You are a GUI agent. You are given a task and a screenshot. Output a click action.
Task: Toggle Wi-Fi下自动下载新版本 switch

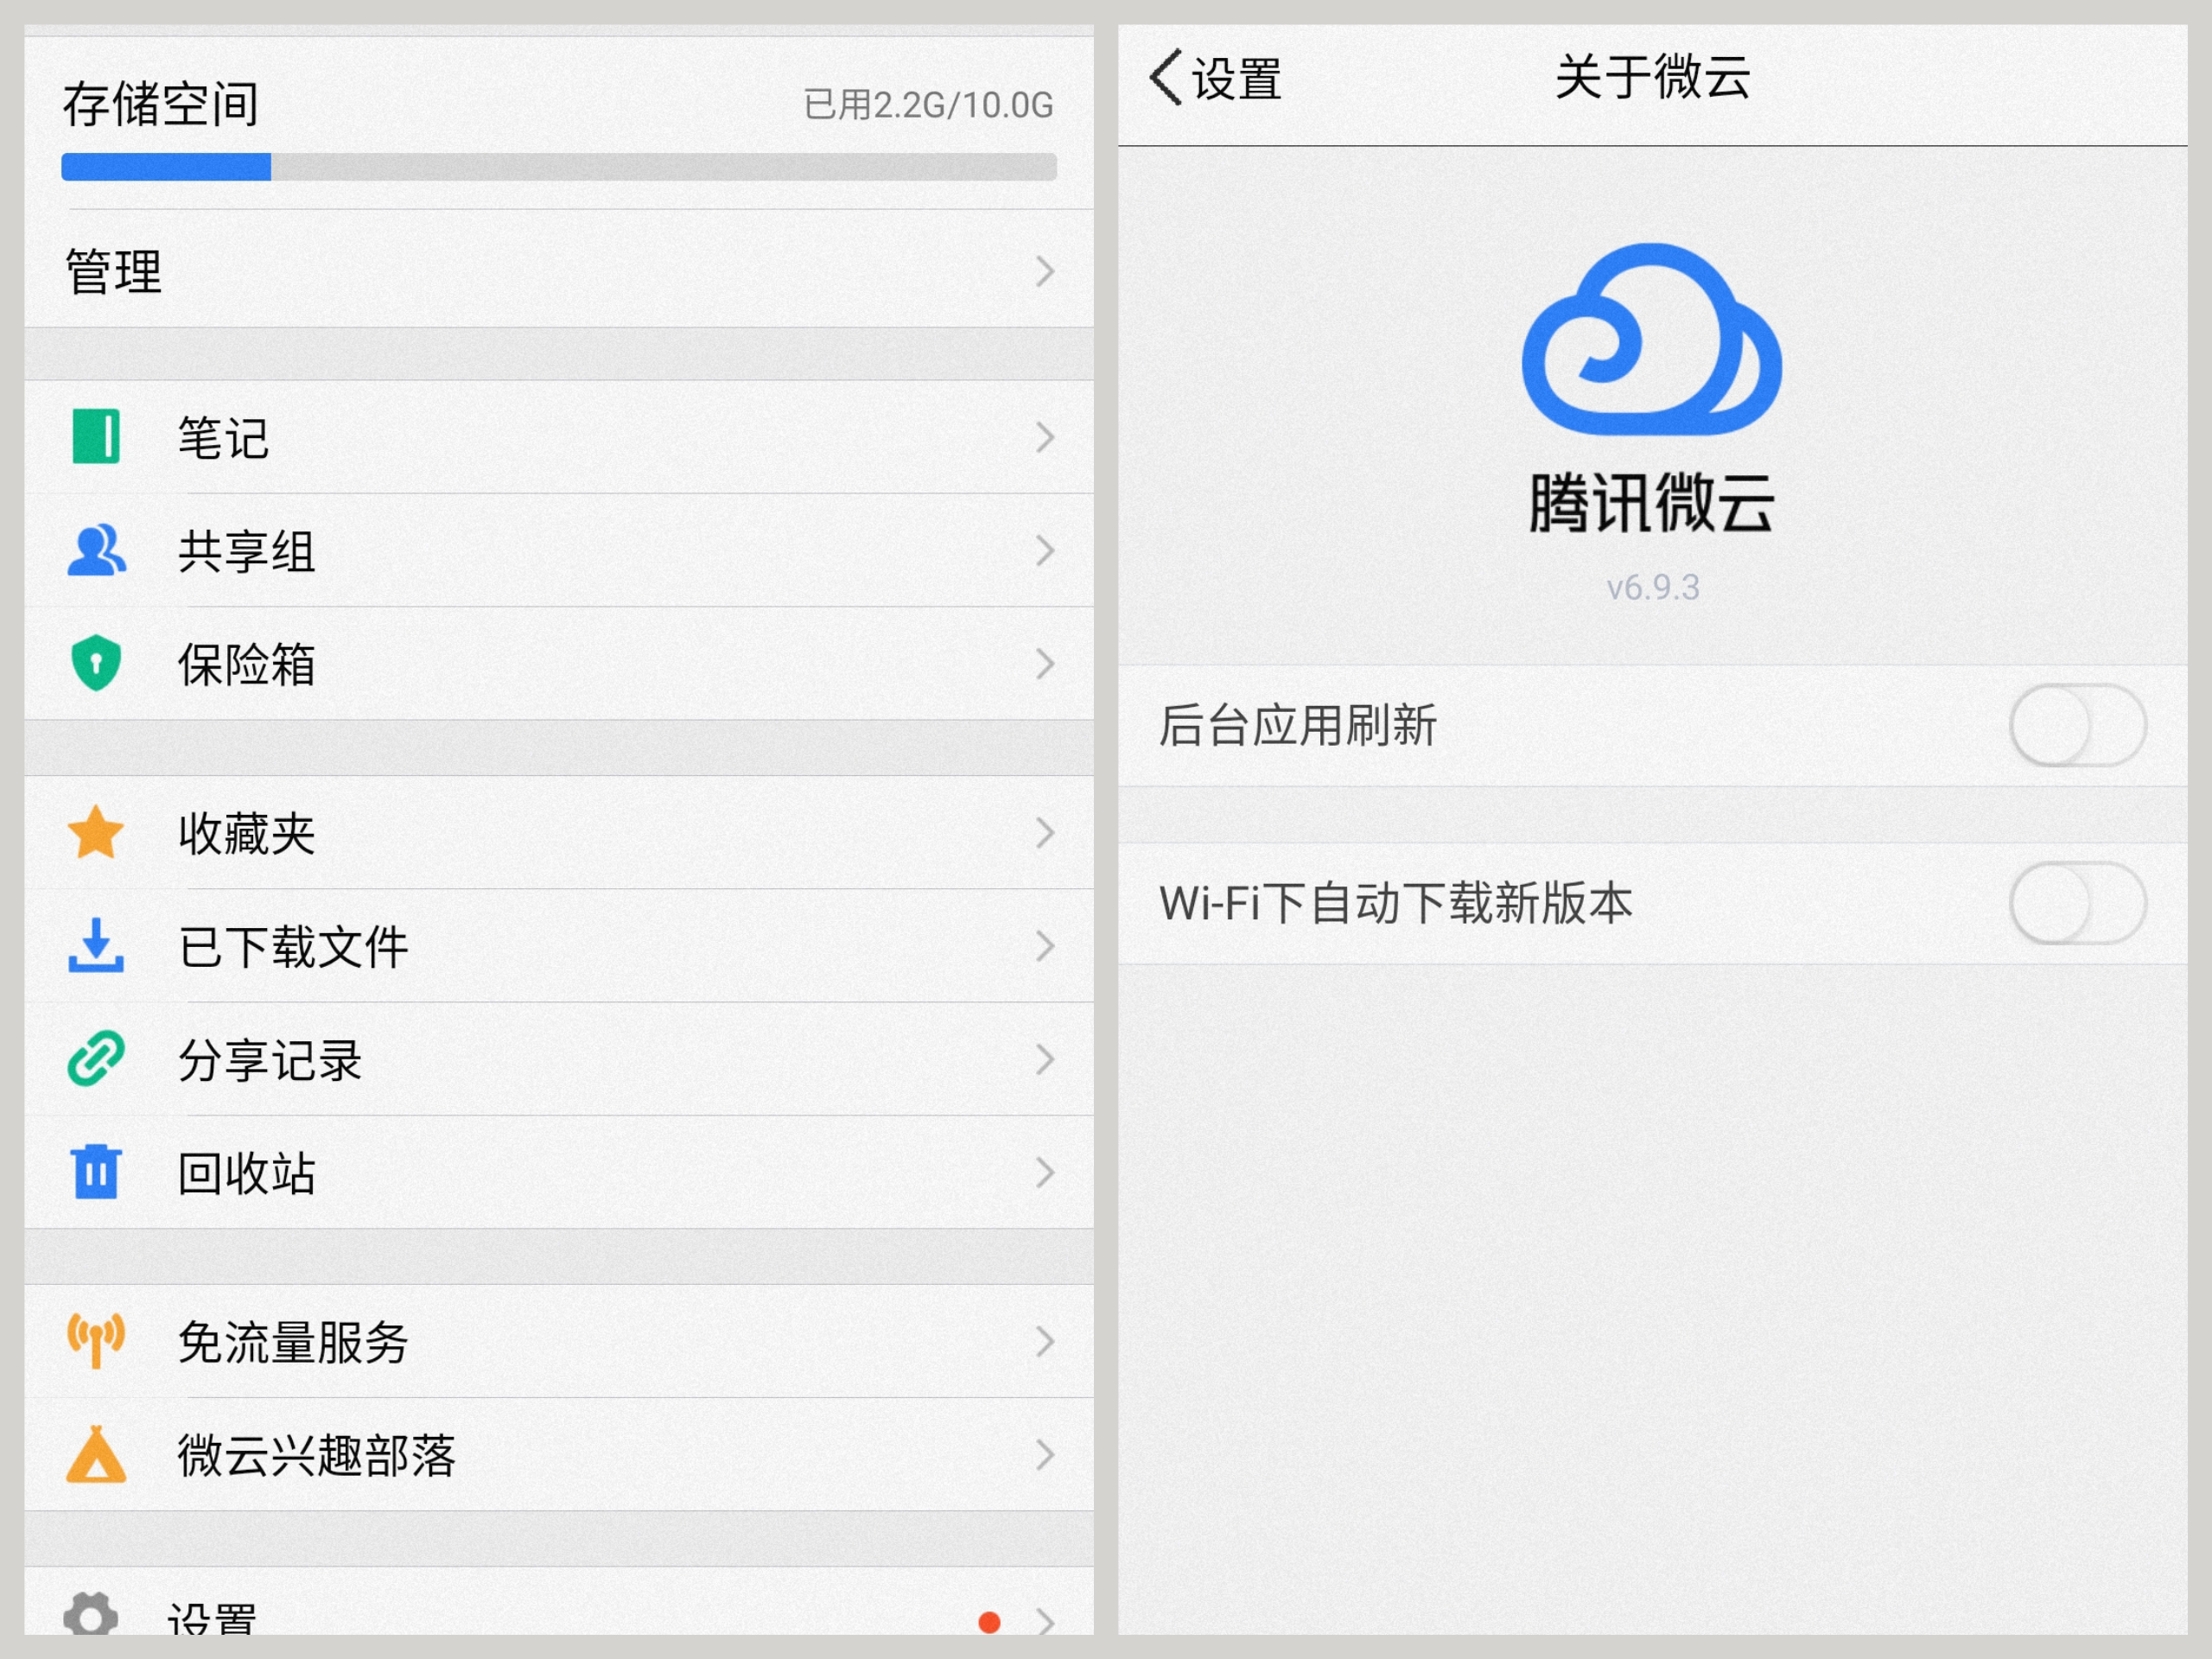tap(2078, 903)
